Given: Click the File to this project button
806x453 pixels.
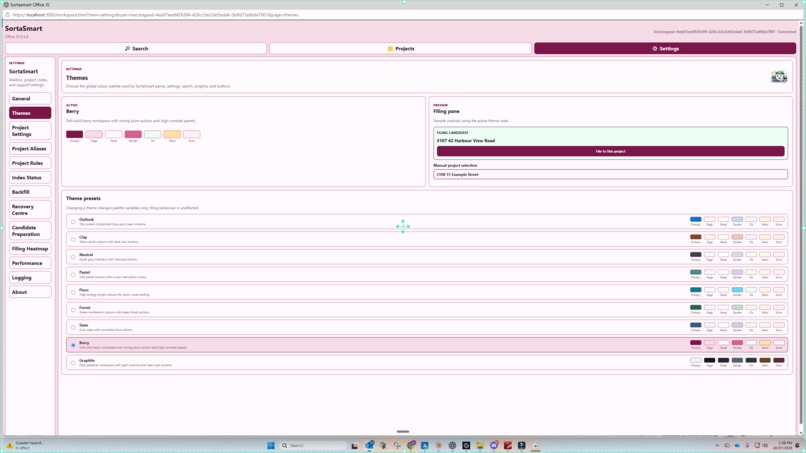Looking at the screenshot, I should pyautogui.click(x=611, y=151).
